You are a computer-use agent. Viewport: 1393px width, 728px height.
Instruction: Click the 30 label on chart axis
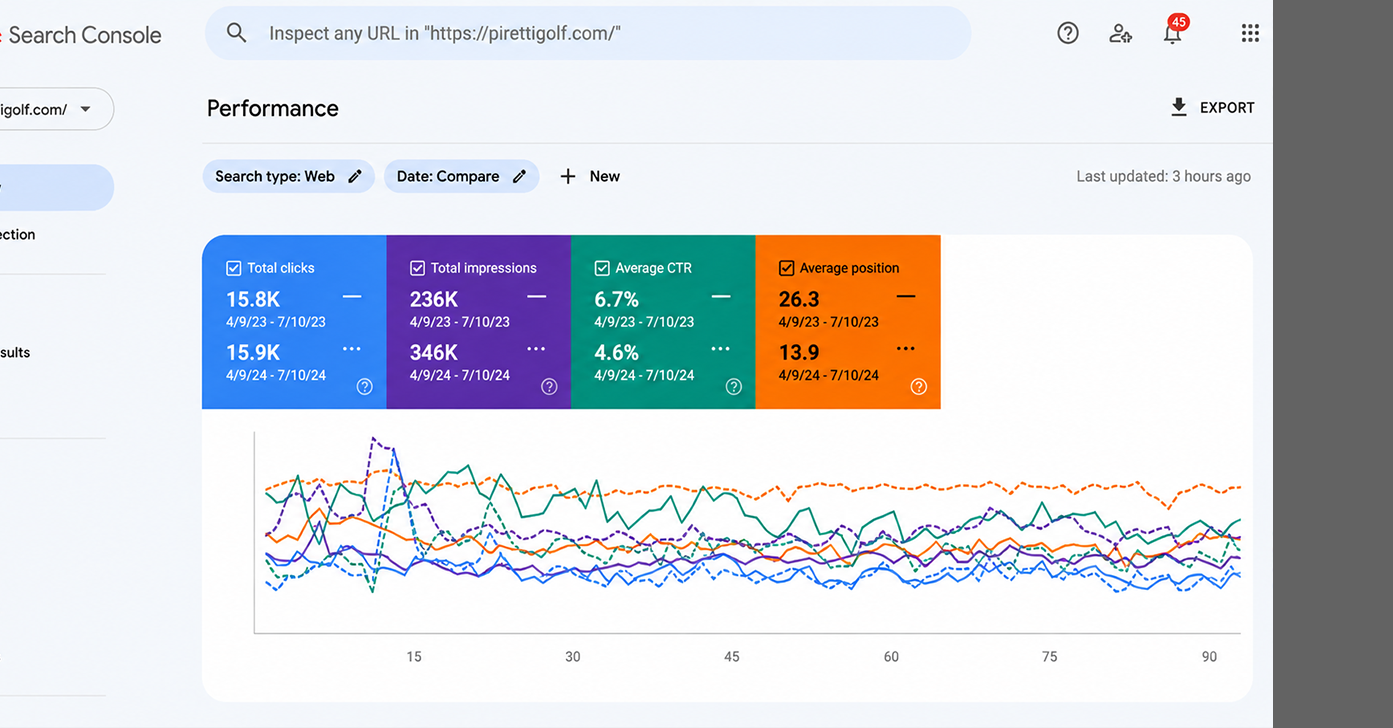coord(573,657)
